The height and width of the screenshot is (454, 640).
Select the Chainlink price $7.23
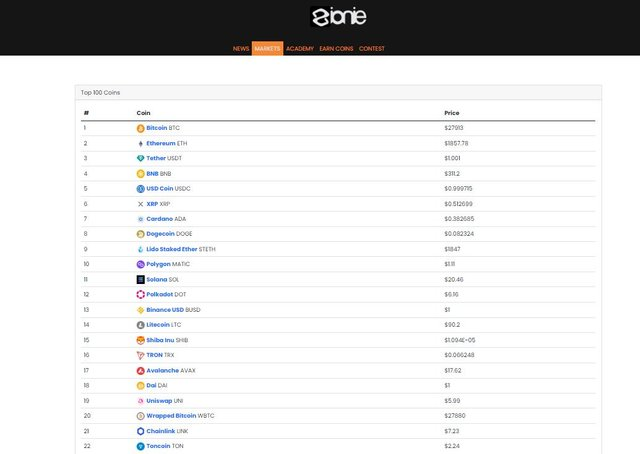[452, 431]
